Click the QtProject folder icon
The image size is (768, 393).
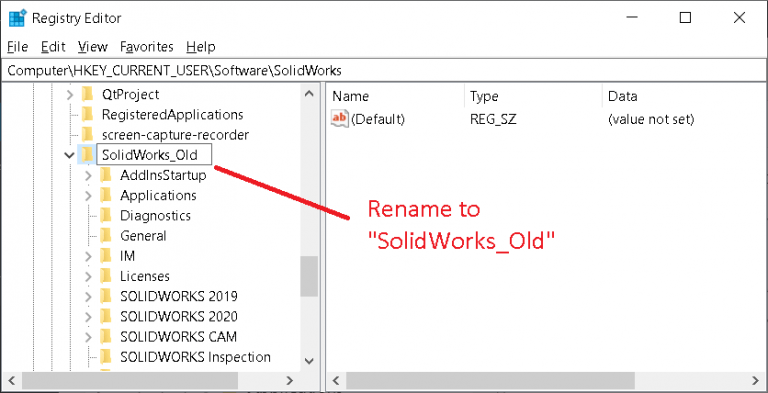(x=88, y=94)
